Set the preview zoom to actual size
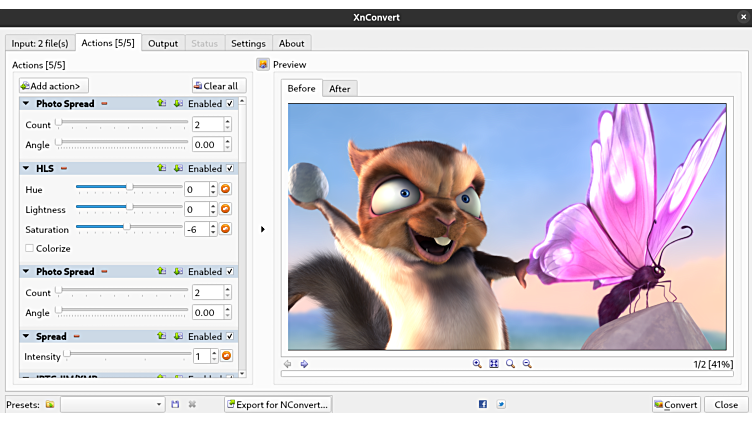Image resolution: width=752 pixels, height=423 pixels. tap(510, 364)
